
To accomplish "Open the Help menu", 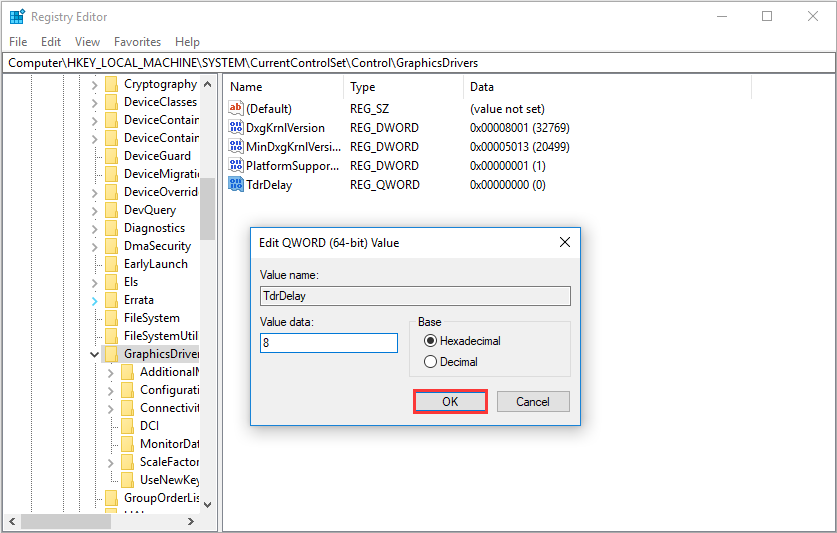I will [187, 42].
